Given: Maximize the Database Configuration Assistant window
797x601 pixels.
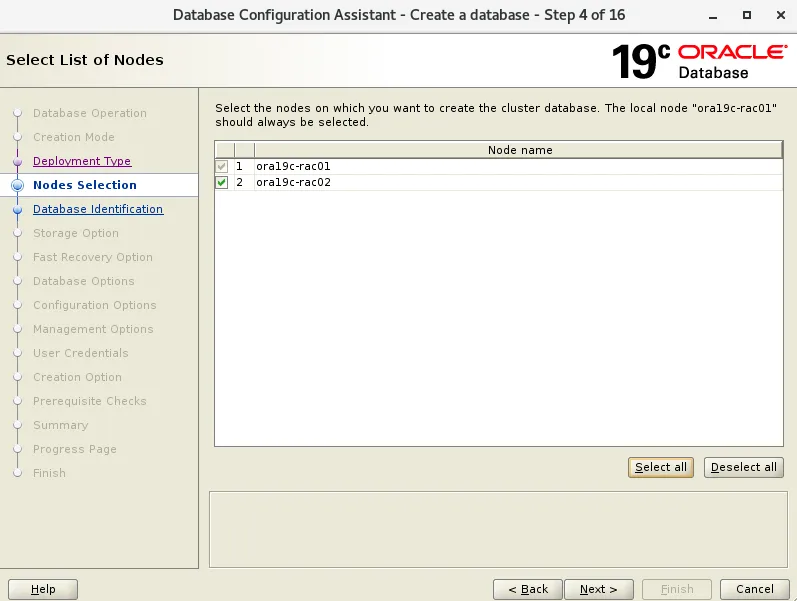Looking at the screenshot, I should coord(747,15).
